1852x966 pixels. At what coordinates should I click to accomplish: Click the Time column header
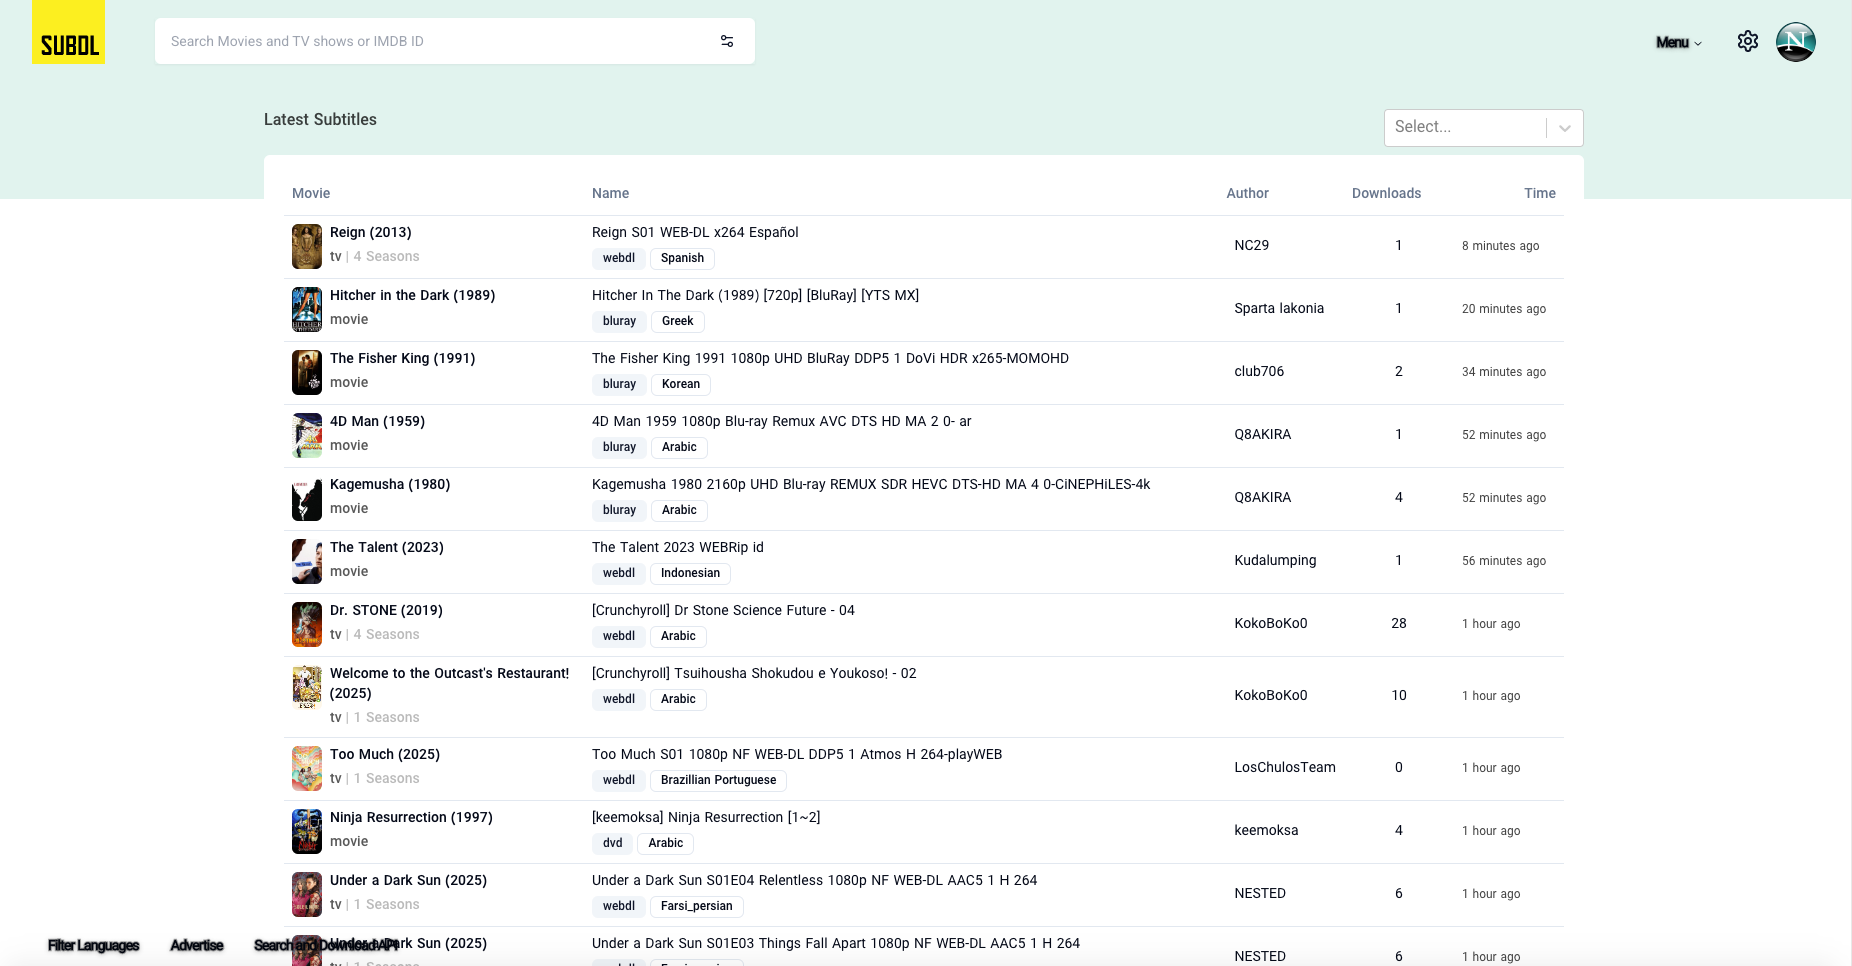click(1540, 193)
